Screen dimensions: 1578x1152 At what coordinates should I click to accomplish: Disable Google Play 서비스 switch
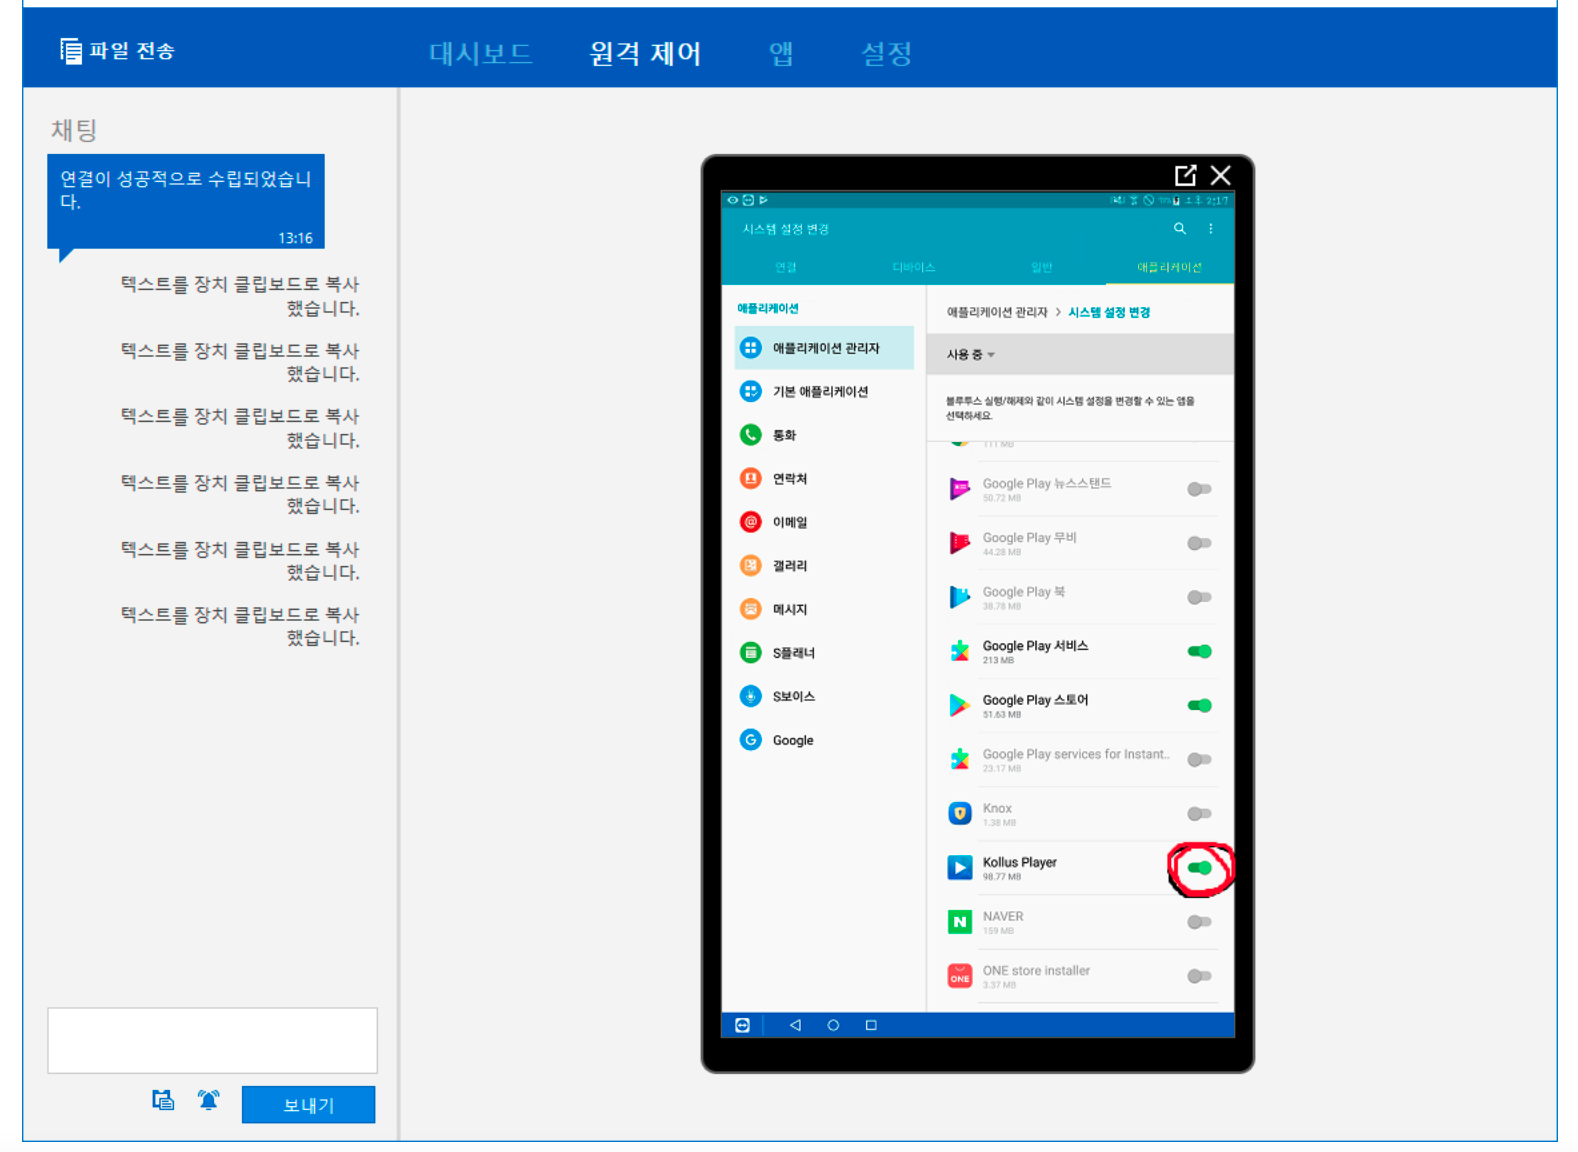[1199, 651]
